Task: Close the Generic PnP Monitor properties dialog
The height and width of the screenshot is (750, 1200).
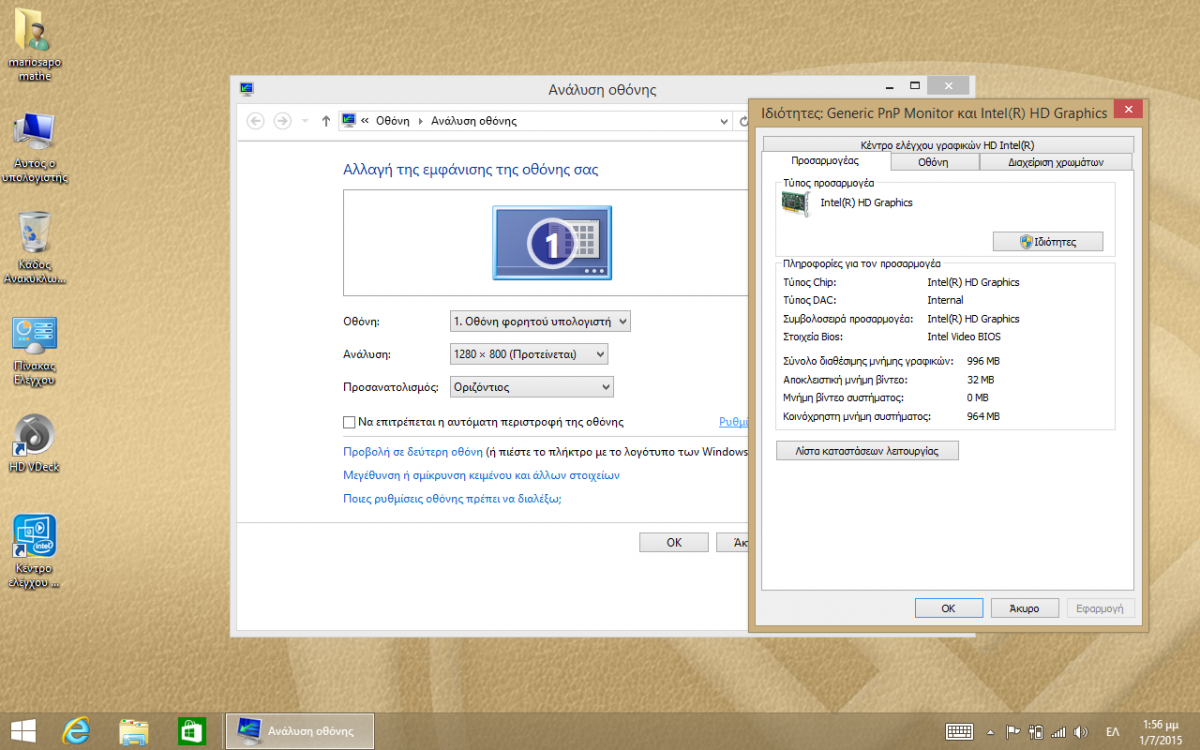Action: click(1128, 109)
